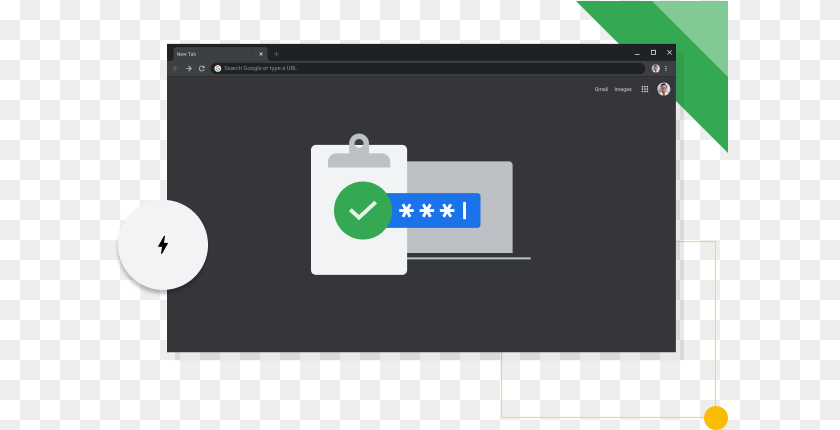Click the lightning bolt circle button
This screenshot has height=430, width=840.
[163, 245]
